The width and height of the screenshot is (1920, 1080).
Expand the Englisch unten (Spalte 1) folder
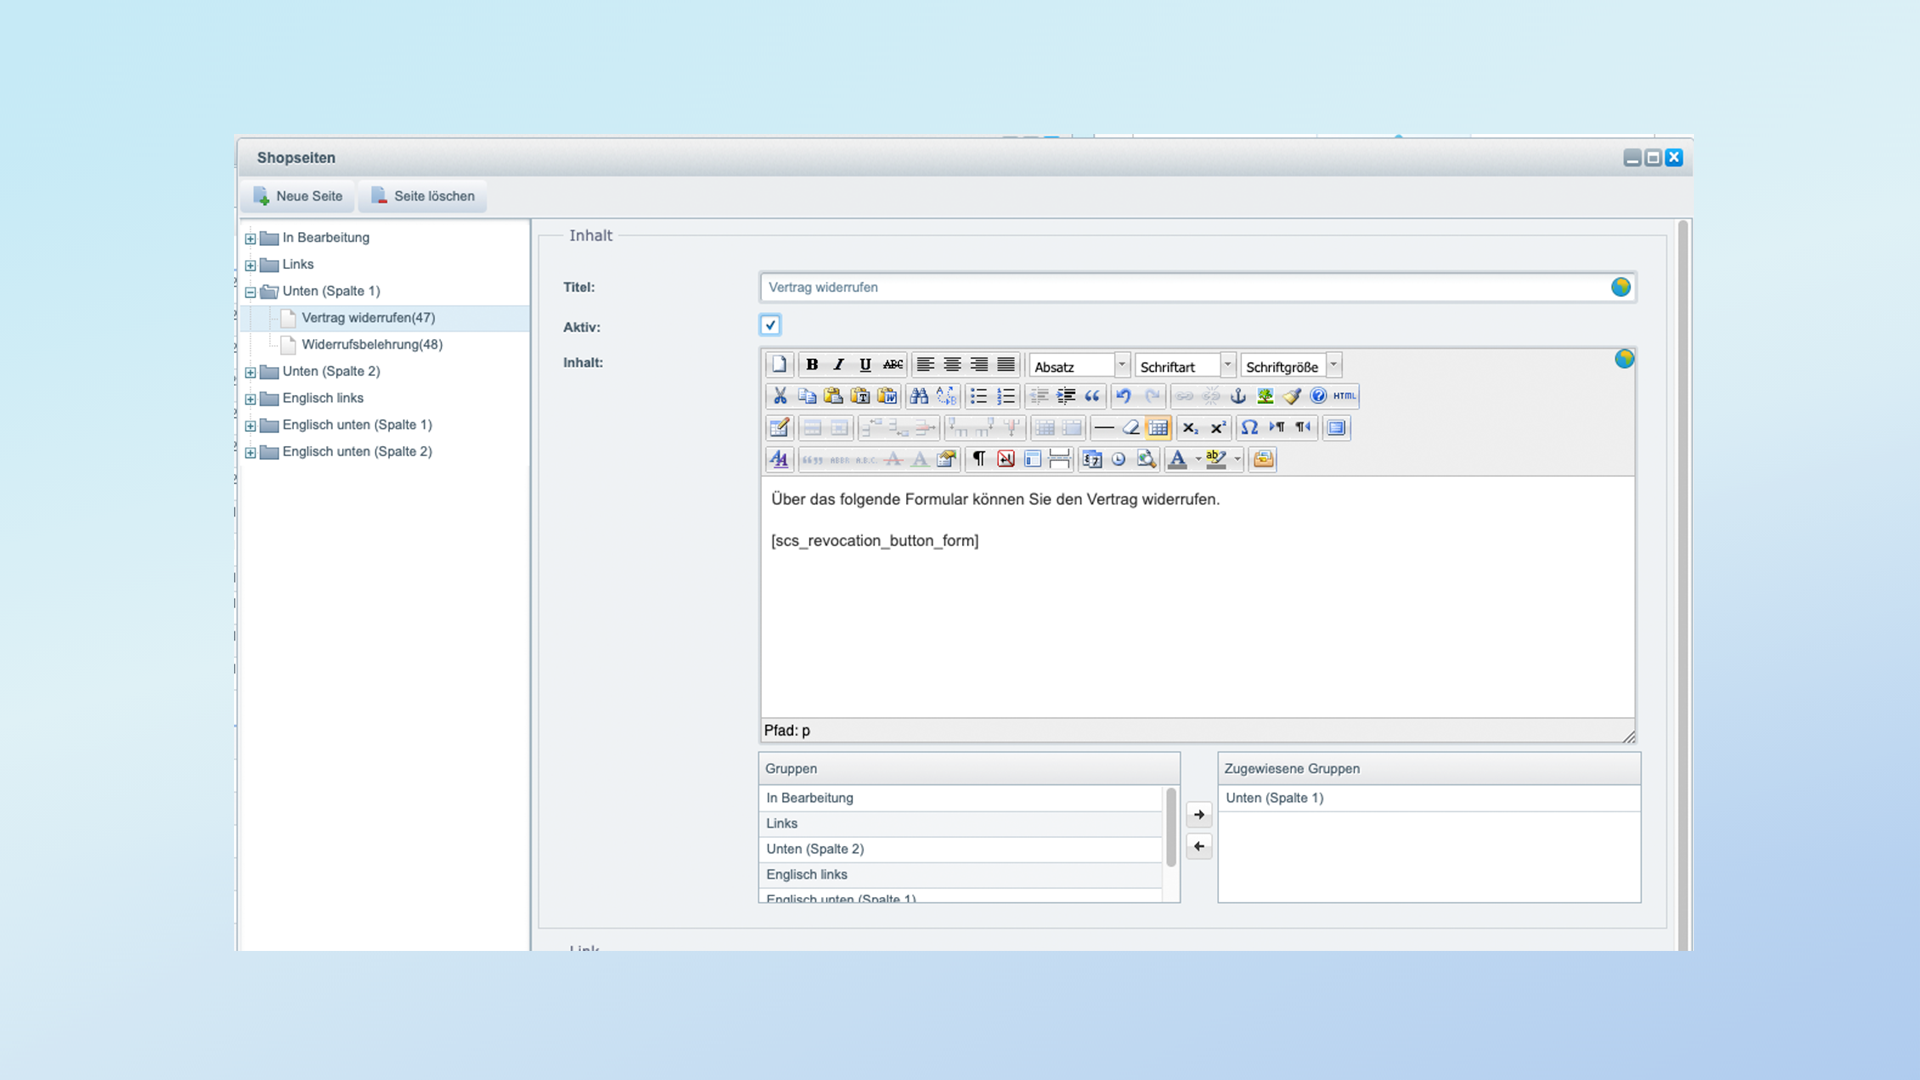tap(250, 426)
